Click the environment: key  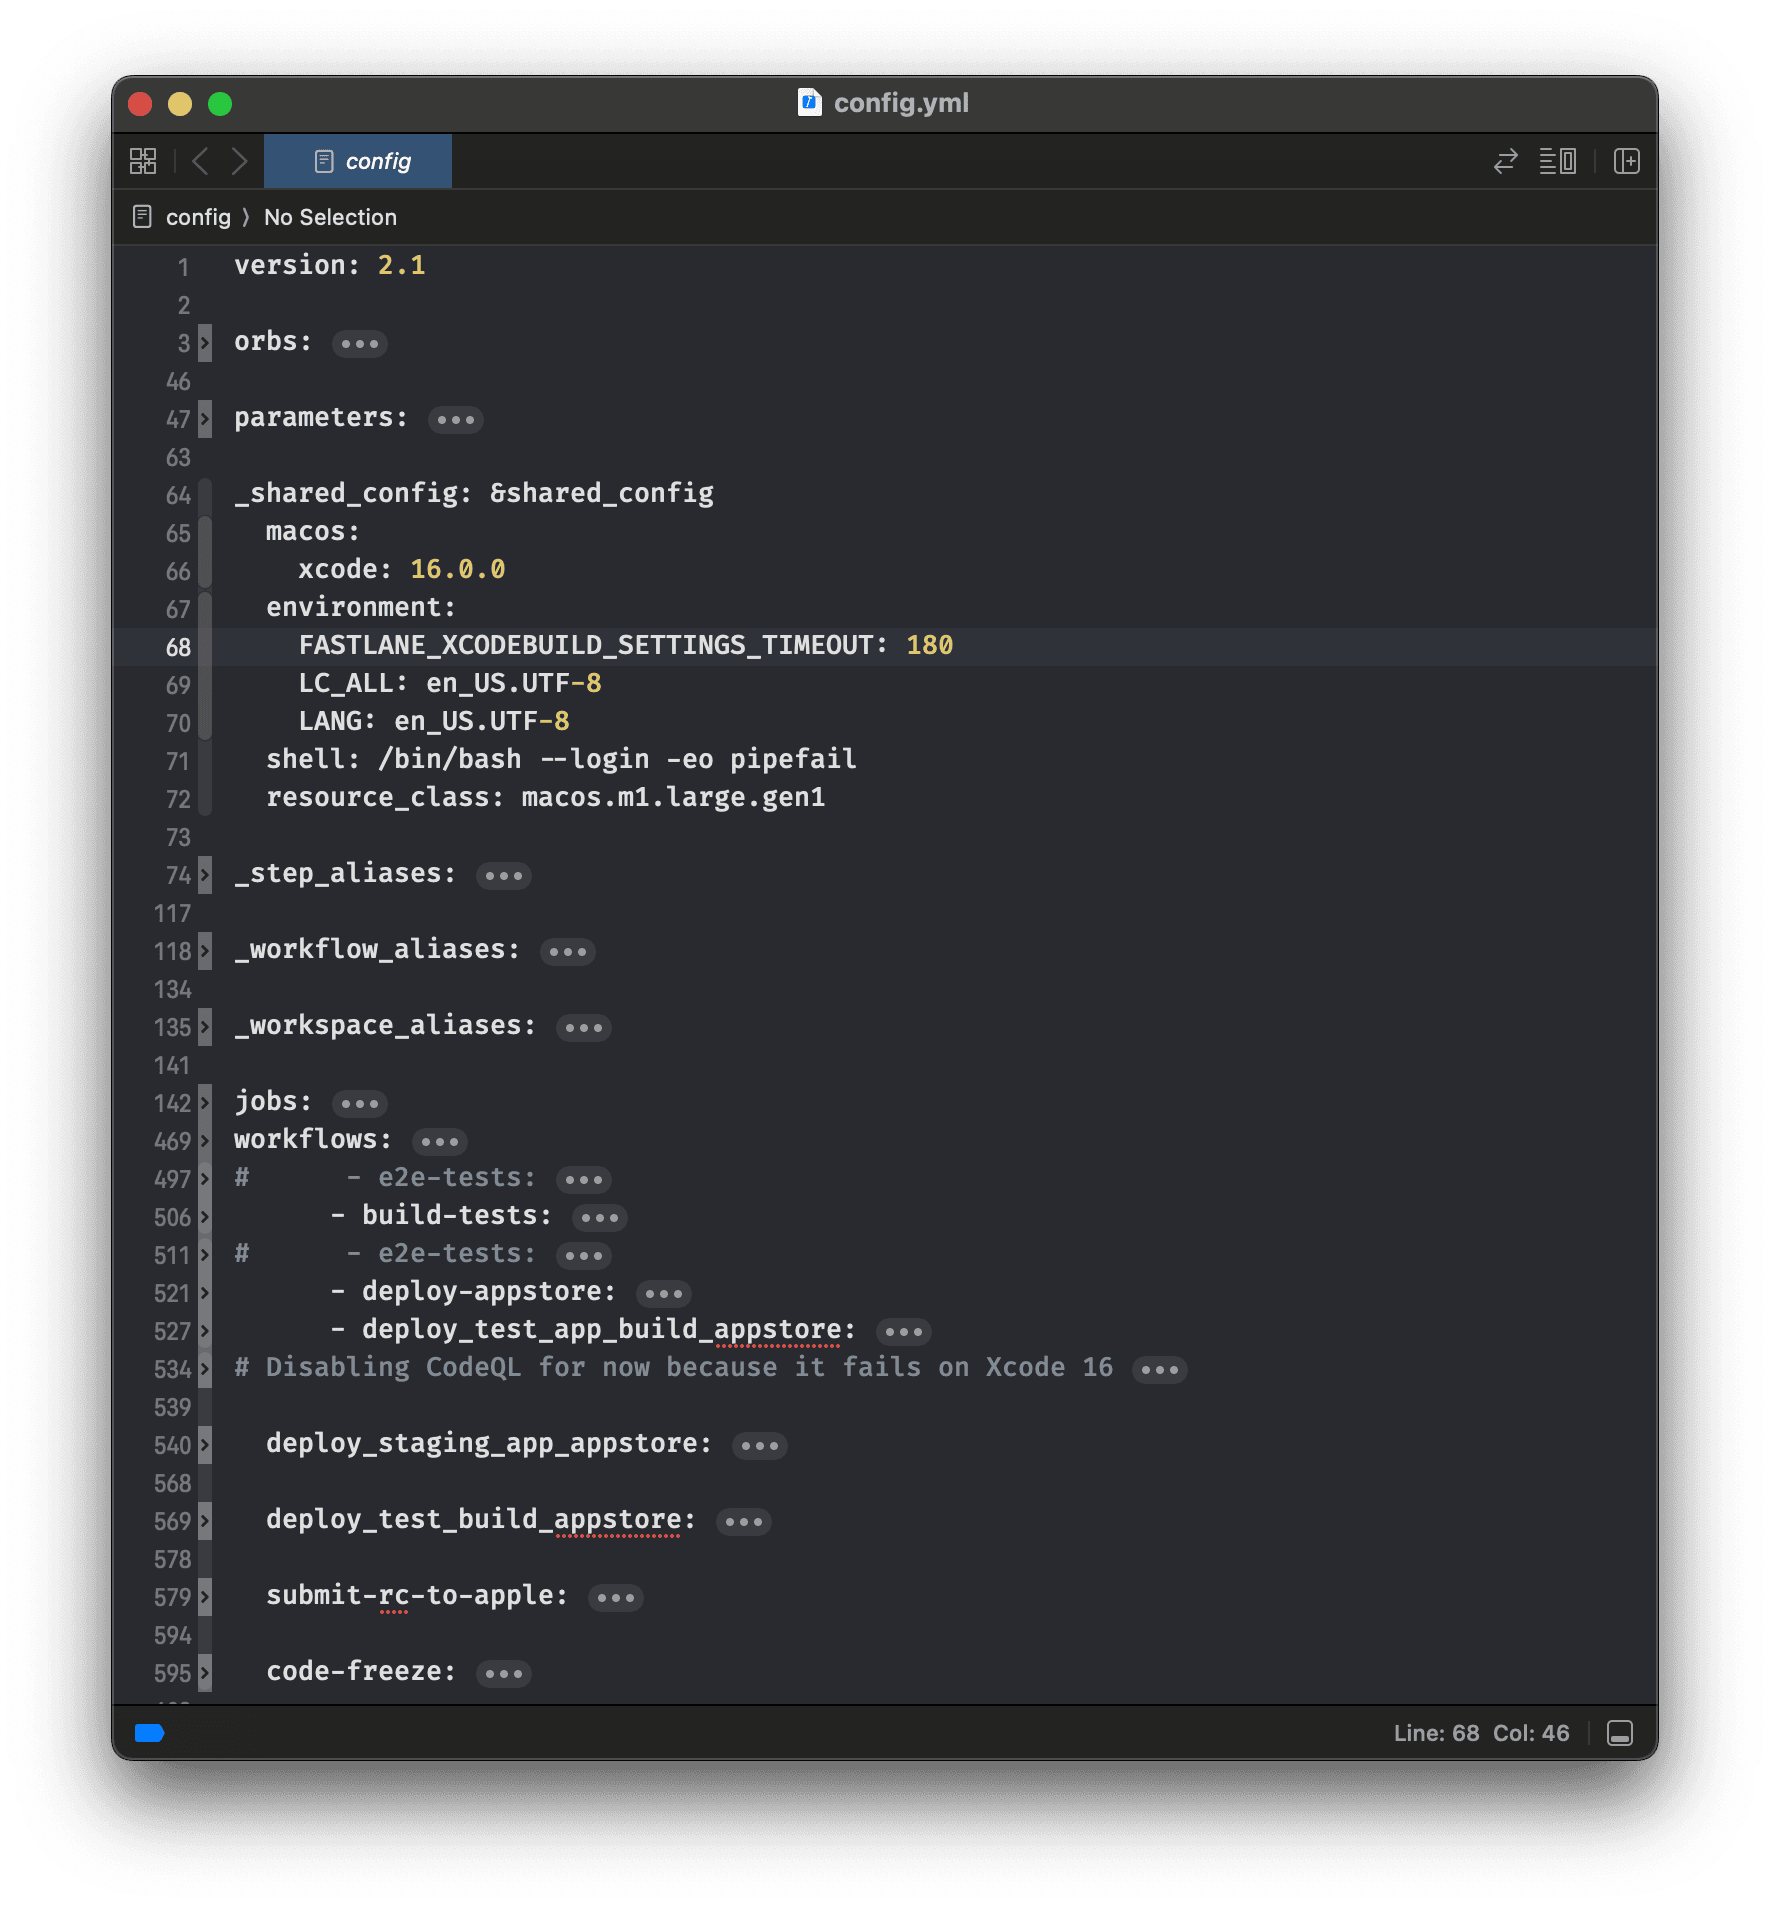(361, 607)
